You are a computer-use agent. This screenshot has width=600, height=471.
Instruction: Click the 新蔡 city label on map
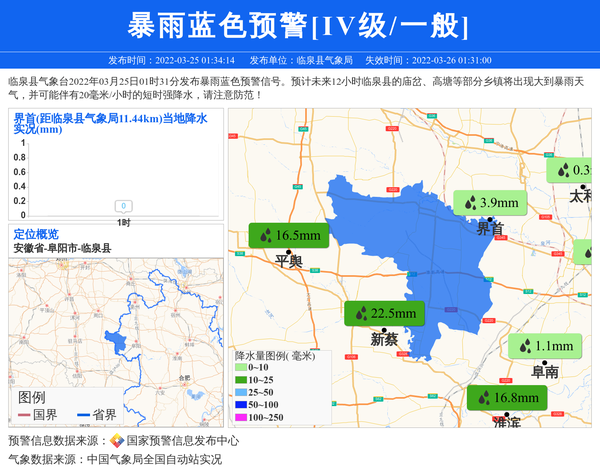(x=384, y=340)
